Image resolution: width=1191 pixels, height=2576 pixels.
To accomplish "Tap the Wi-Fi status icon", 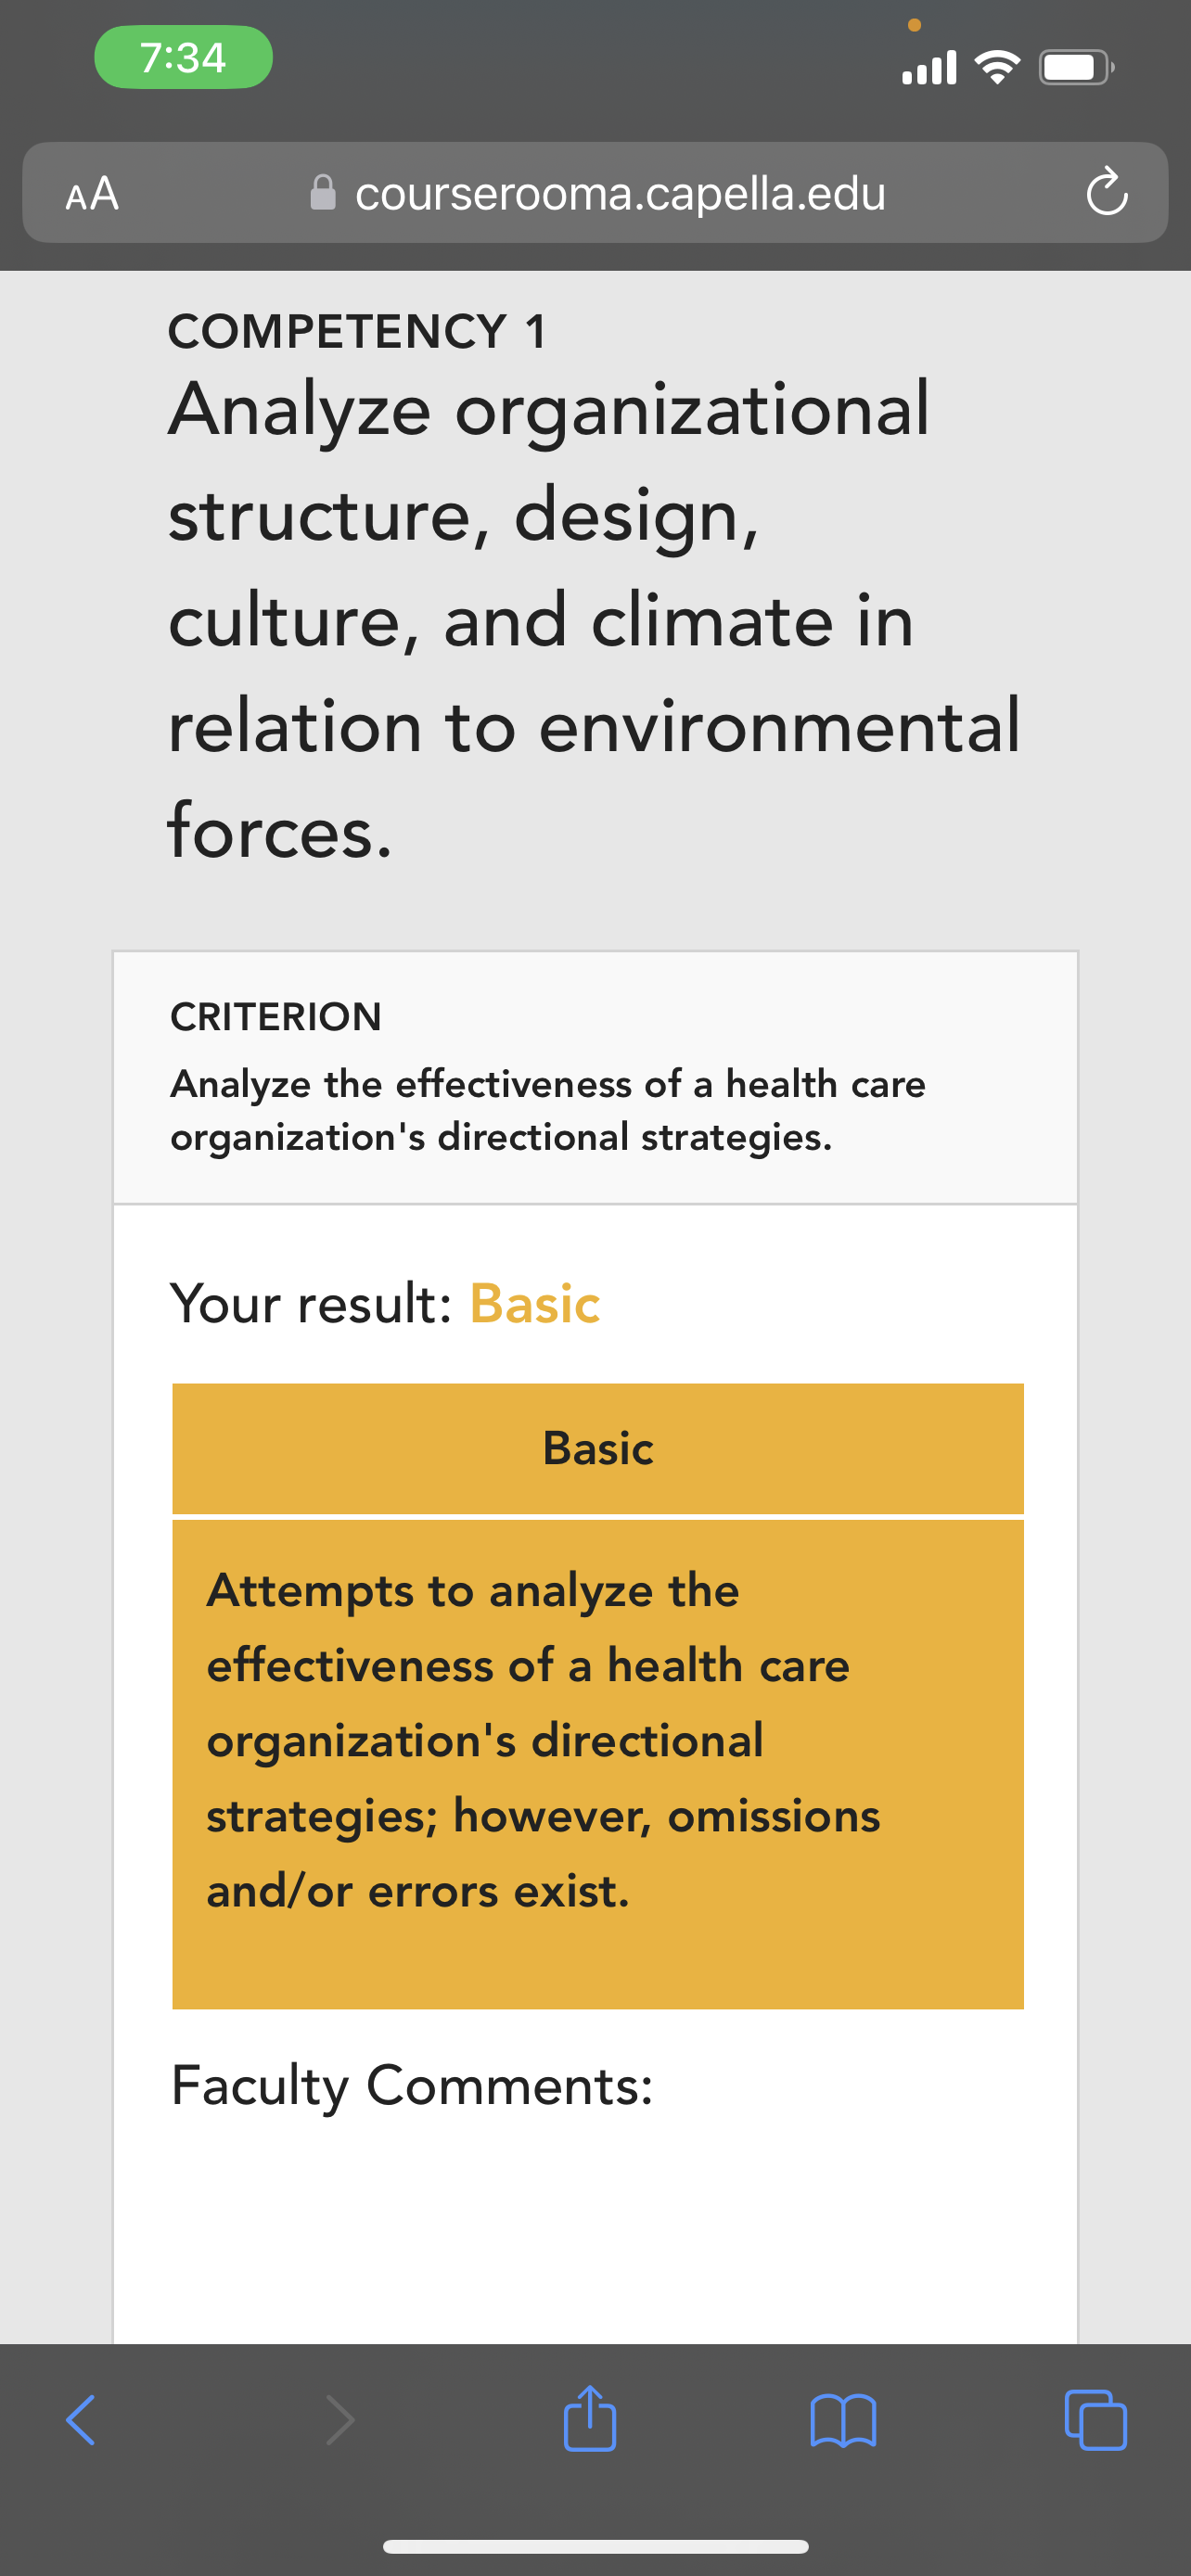I will point(996,67).
